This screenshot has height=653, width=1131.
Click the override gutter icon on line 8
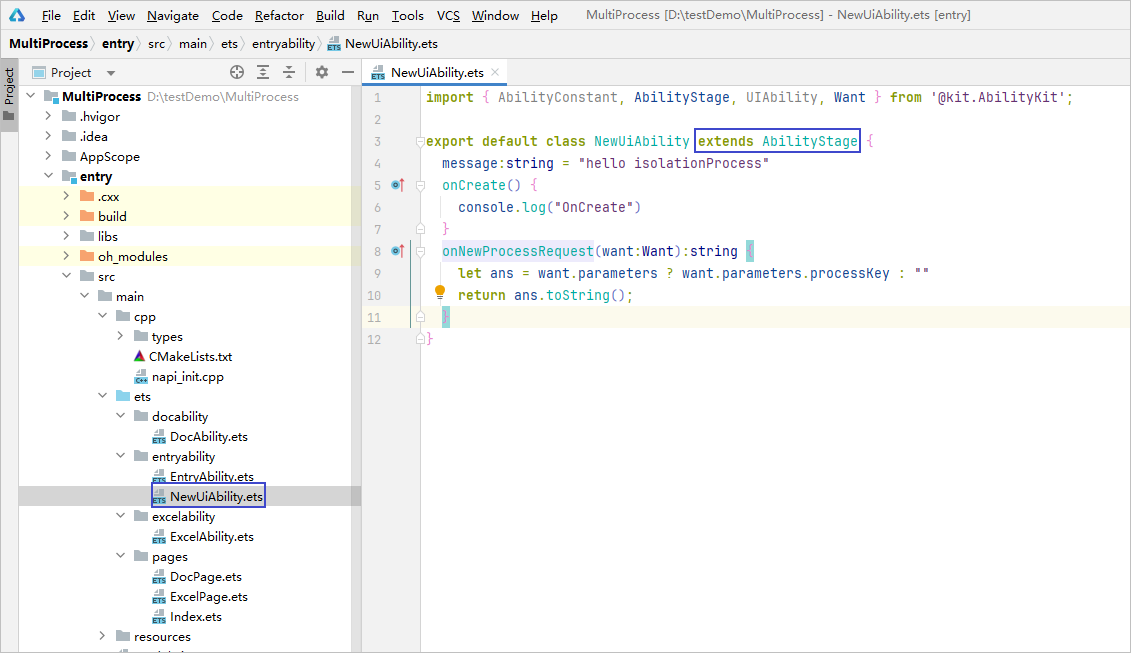(397, 251)
